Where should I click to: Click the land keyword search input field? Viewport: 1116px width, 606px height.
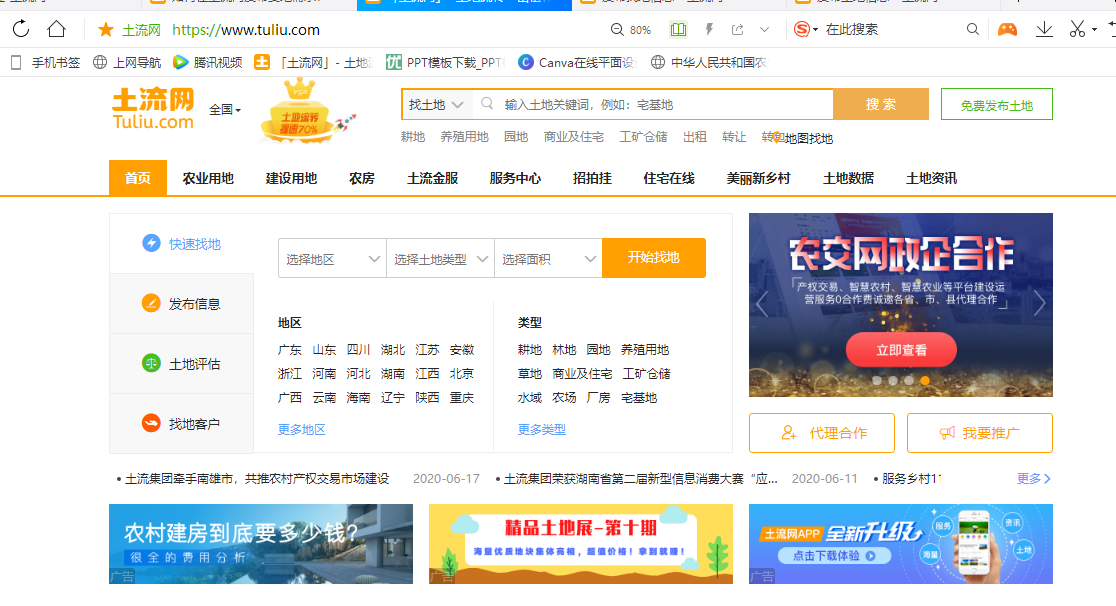(x=665, y=105)
